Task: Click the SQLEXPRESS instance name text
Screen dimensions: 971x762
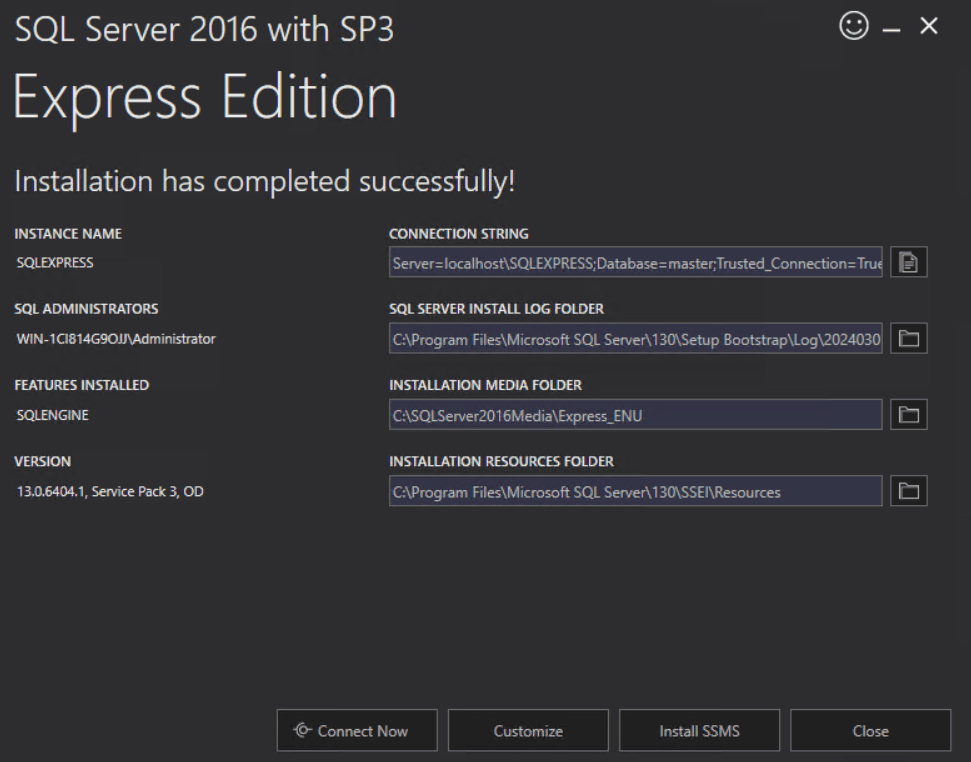Action: [55, 262]
